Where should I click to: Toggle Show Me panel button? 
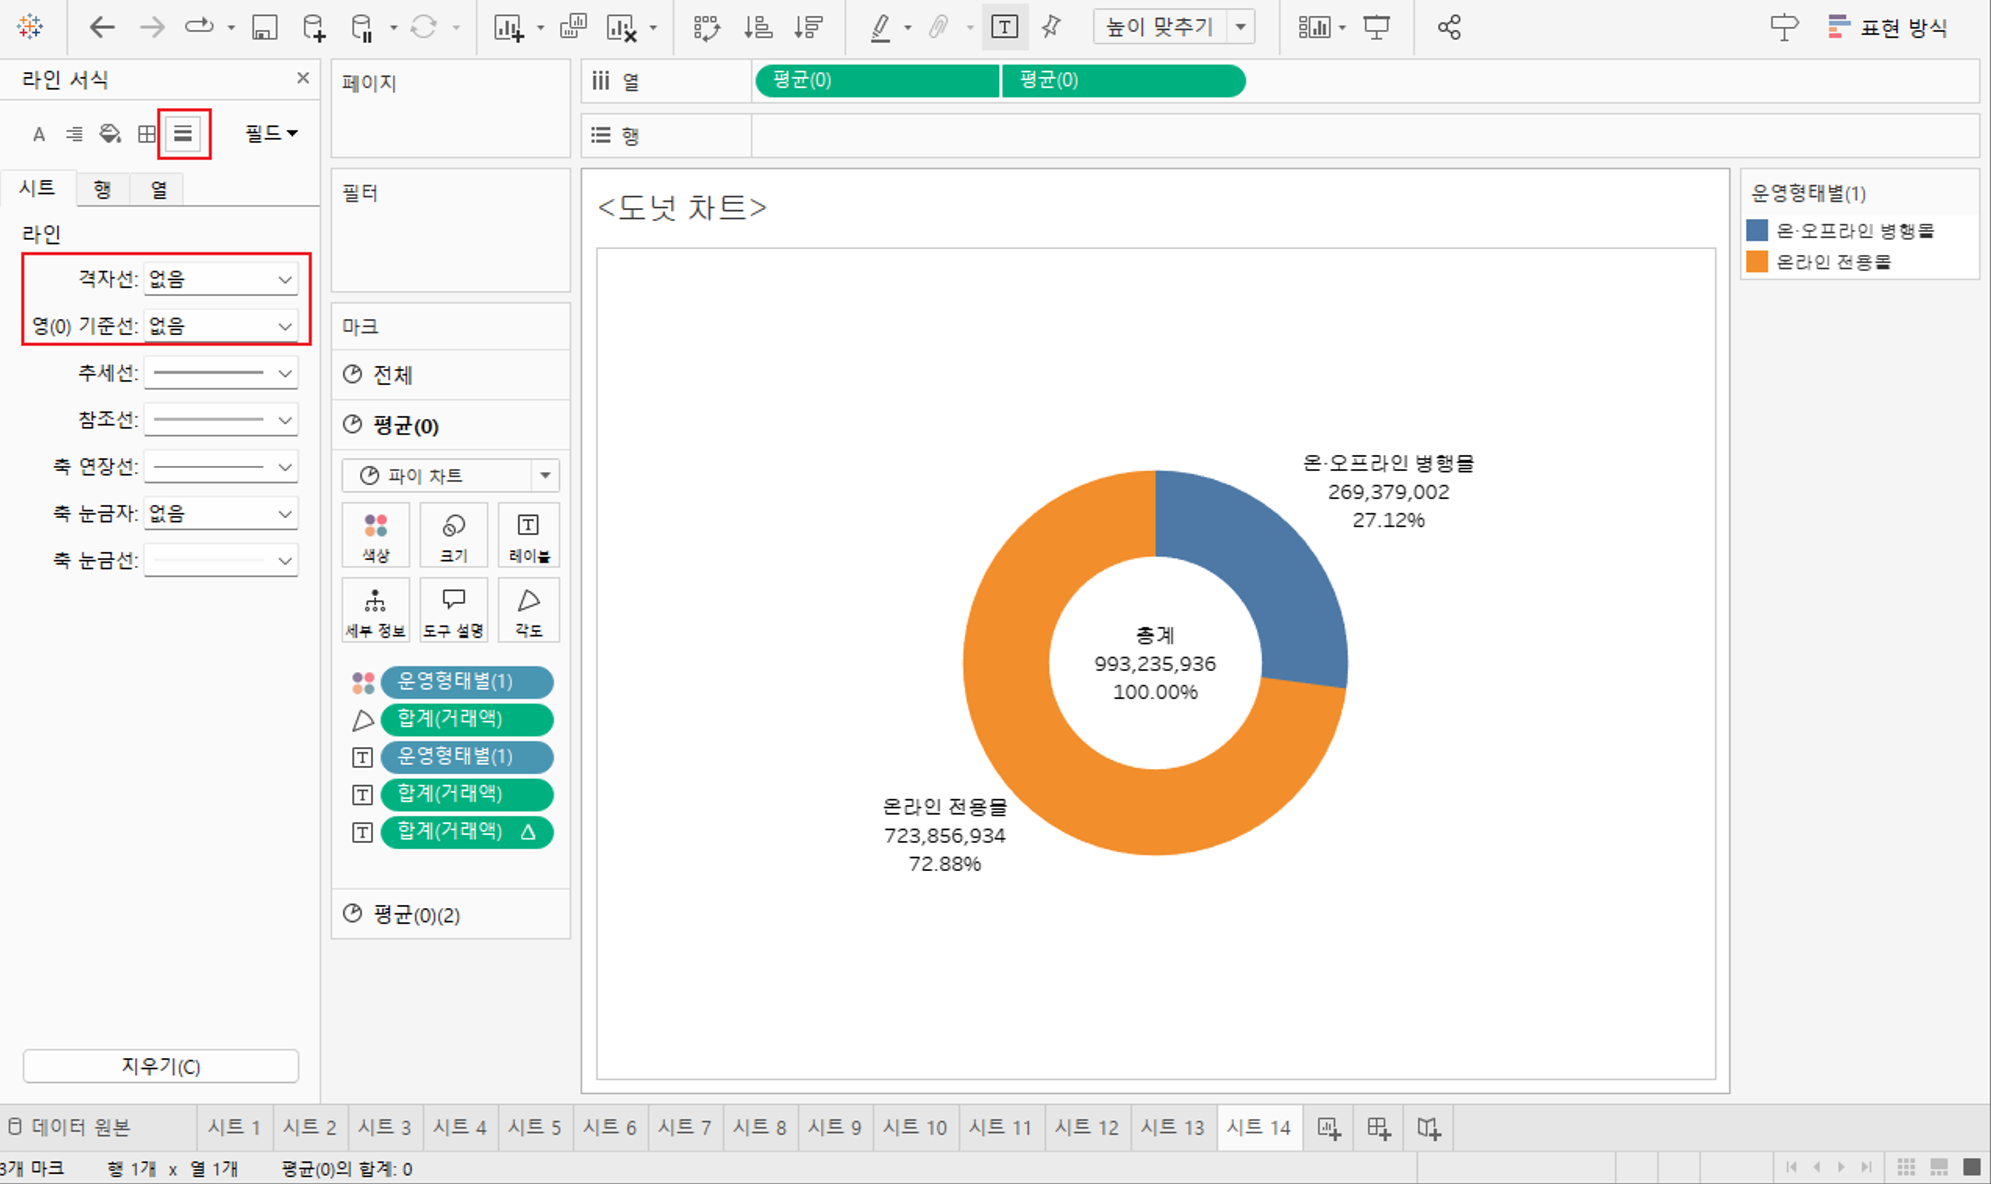[x=1890, y=27]
